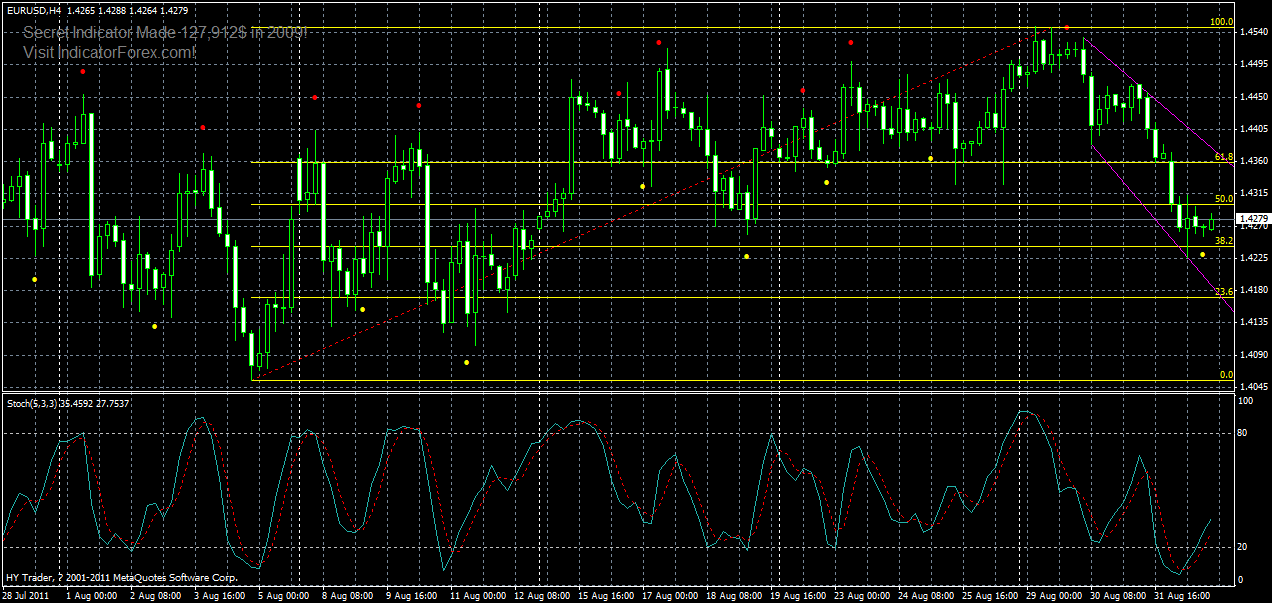This screenshot has height=603, width=1272.
Task: Click the yellow dot below the 19 Aug candles
Action: coord(826,181)
